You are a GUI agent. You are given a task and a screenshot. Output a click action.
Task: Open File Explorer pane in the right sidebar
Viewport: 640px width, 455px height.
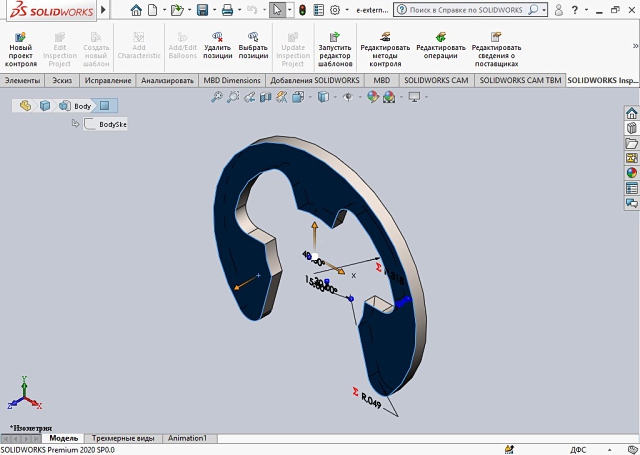631,143
